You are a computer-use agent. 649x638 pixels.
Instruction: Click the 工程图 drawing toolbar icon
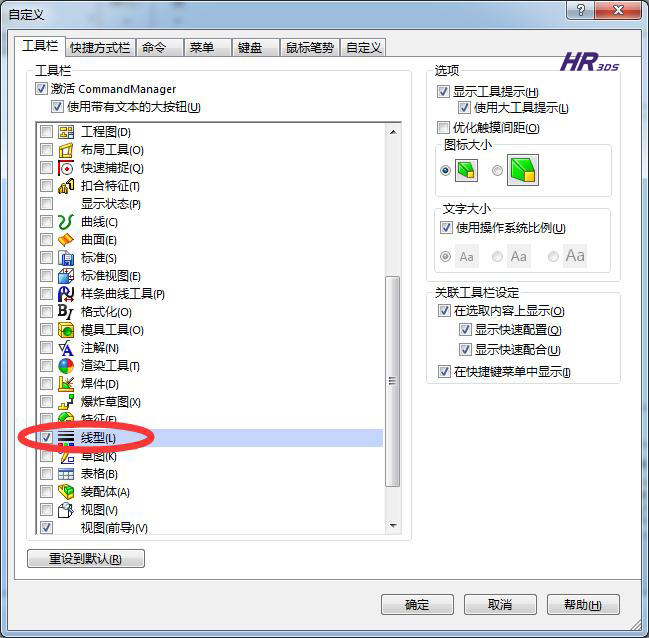[x=66, y=132]
